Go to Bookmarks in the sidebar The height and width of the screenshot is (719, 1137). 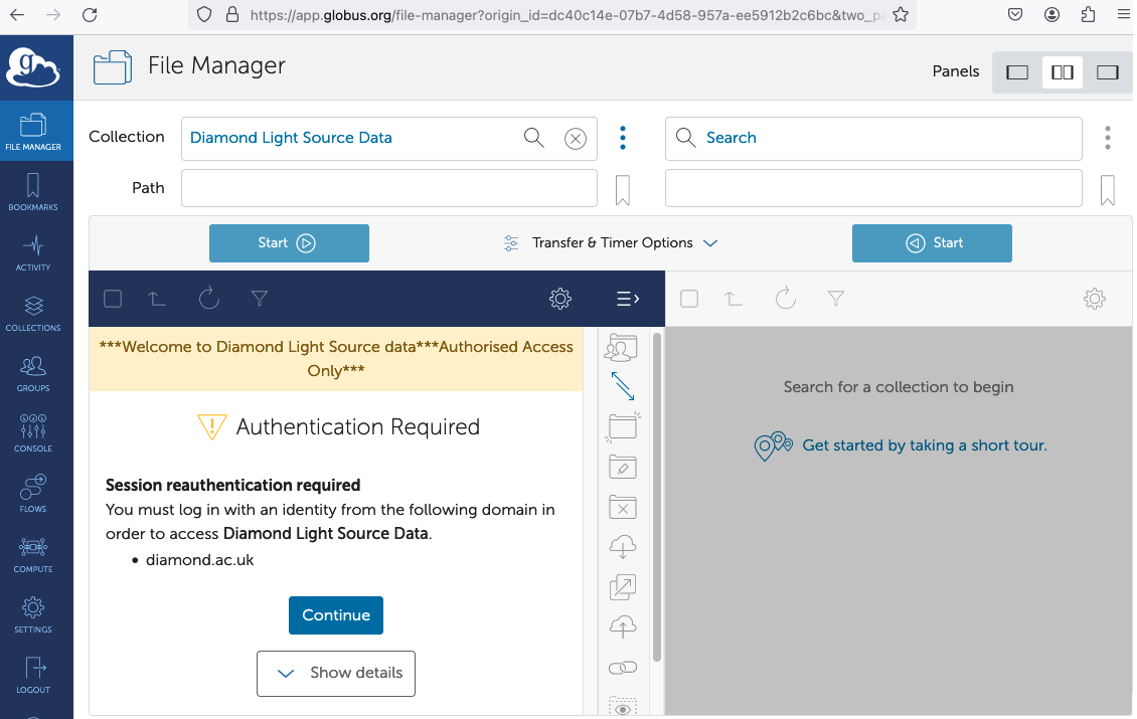(33, 191)
